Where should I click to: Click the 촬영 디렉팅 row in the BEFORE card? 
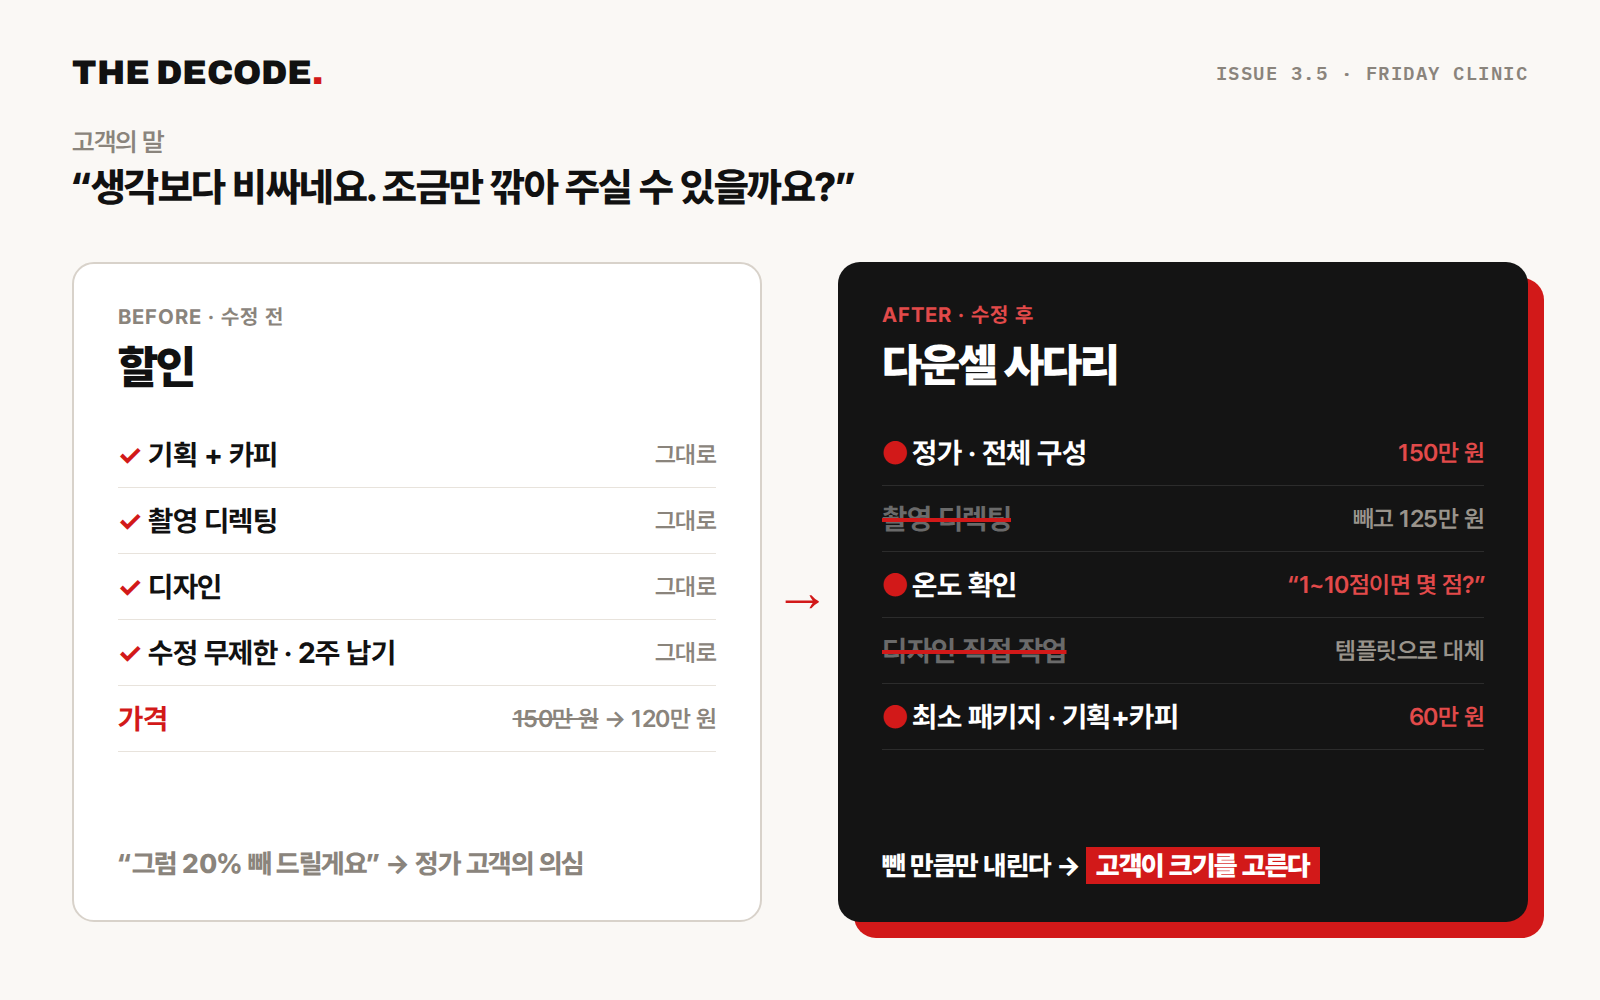click(x=417, y=521)
